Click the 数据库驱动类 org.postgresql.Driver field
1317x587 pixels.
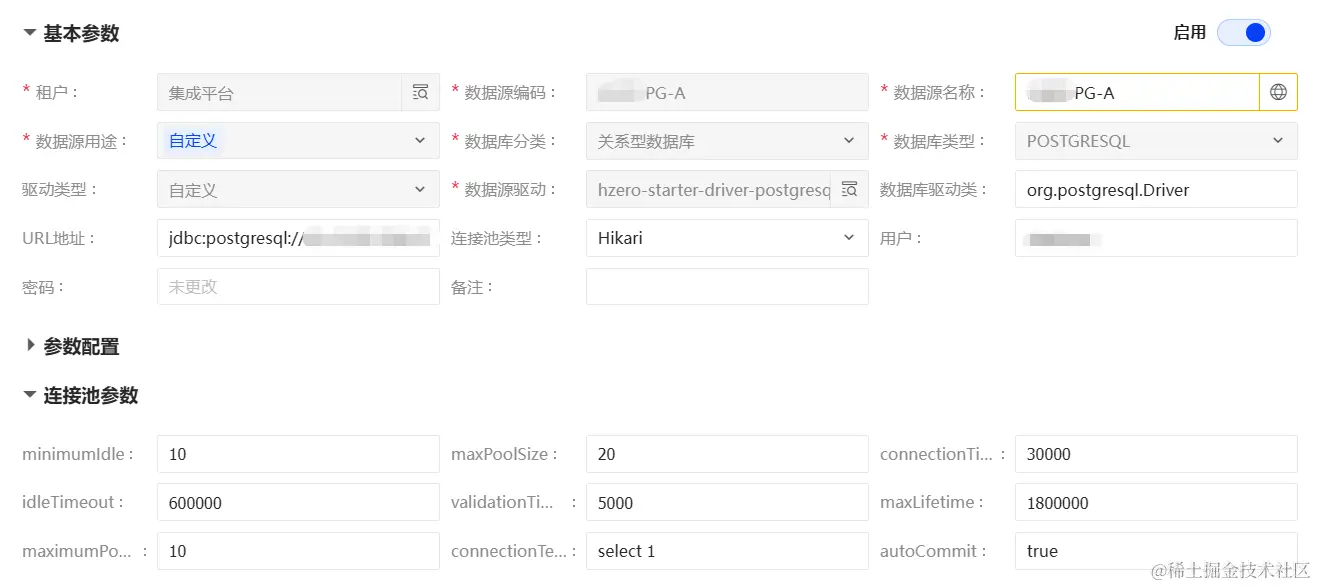(1156, 189)
